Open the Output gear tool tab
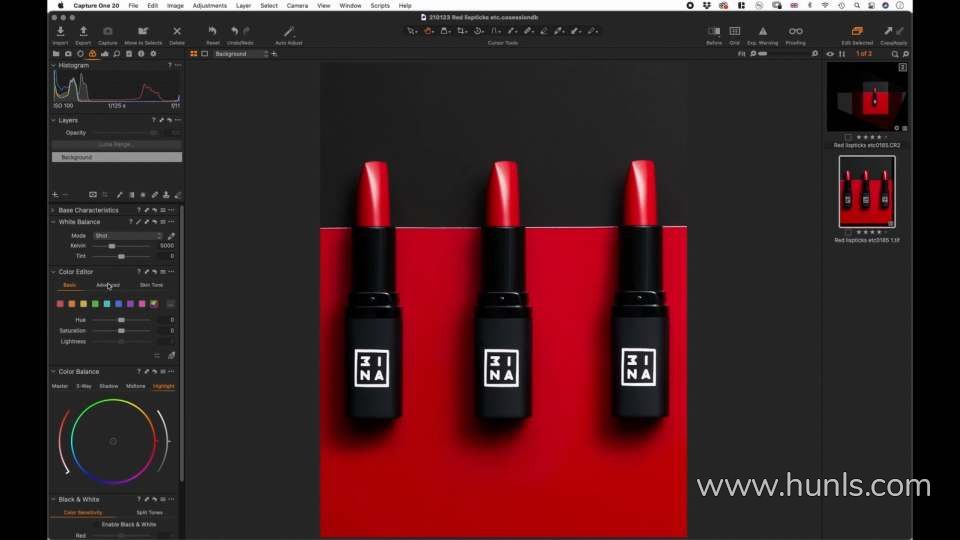Viewport: 960px width, 540px height. [153, 54]
